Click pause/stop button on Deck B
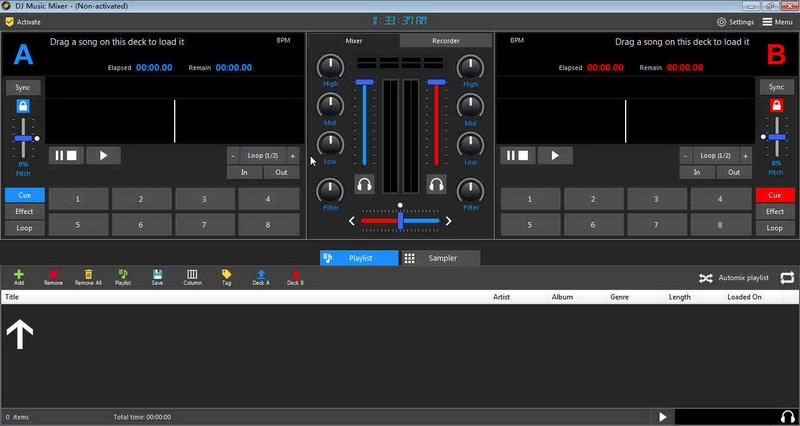This screenshot has height=426, width=800. coord(518,156)
